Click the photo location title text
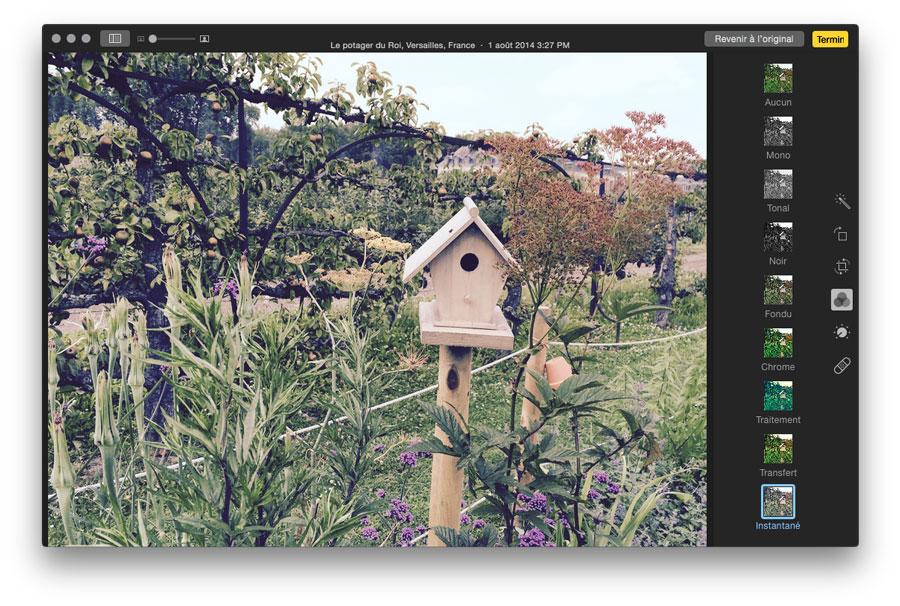 (x=402, y=45)
